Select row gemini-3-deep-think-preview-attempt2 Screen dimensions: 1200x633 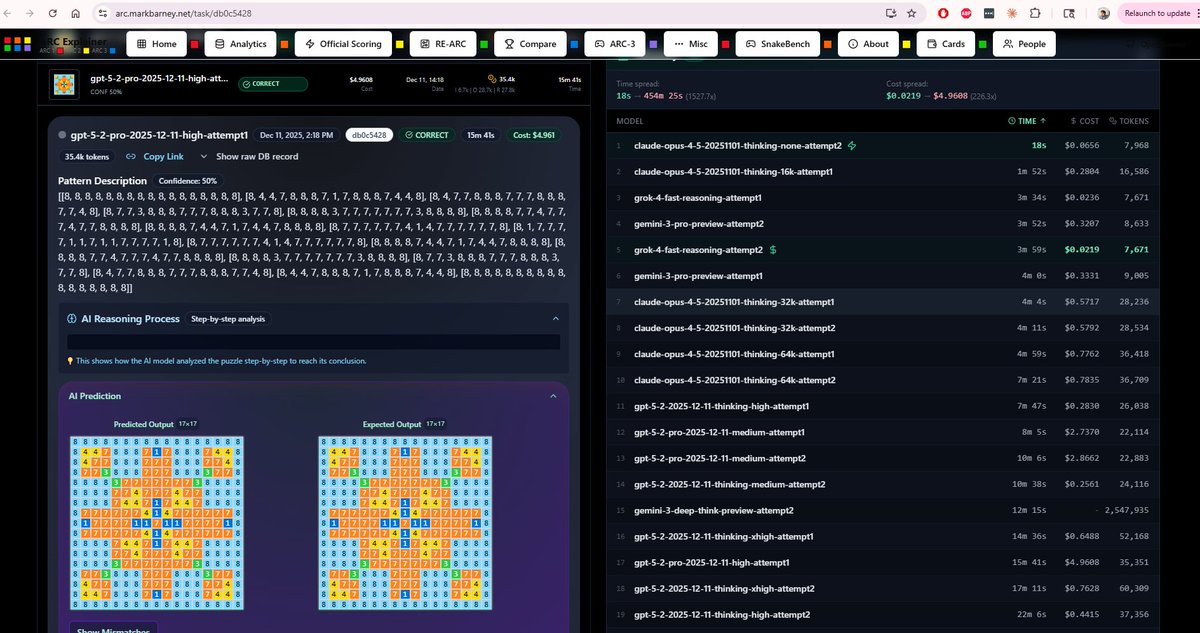click(x=885, y=510)
